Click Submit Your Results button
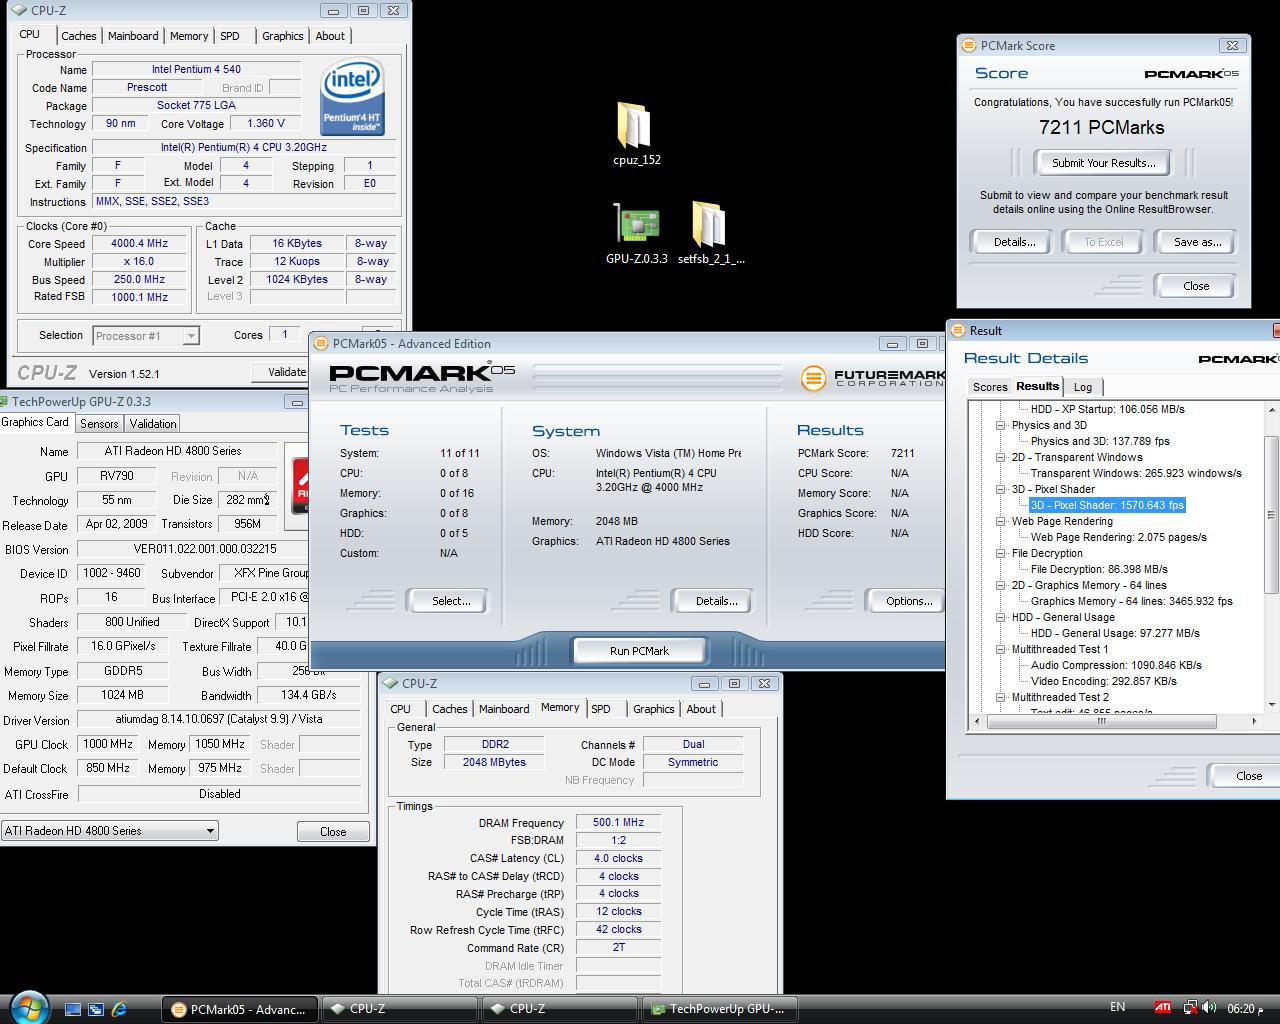1280x1024 pixels. click(x=1103, y=163)
